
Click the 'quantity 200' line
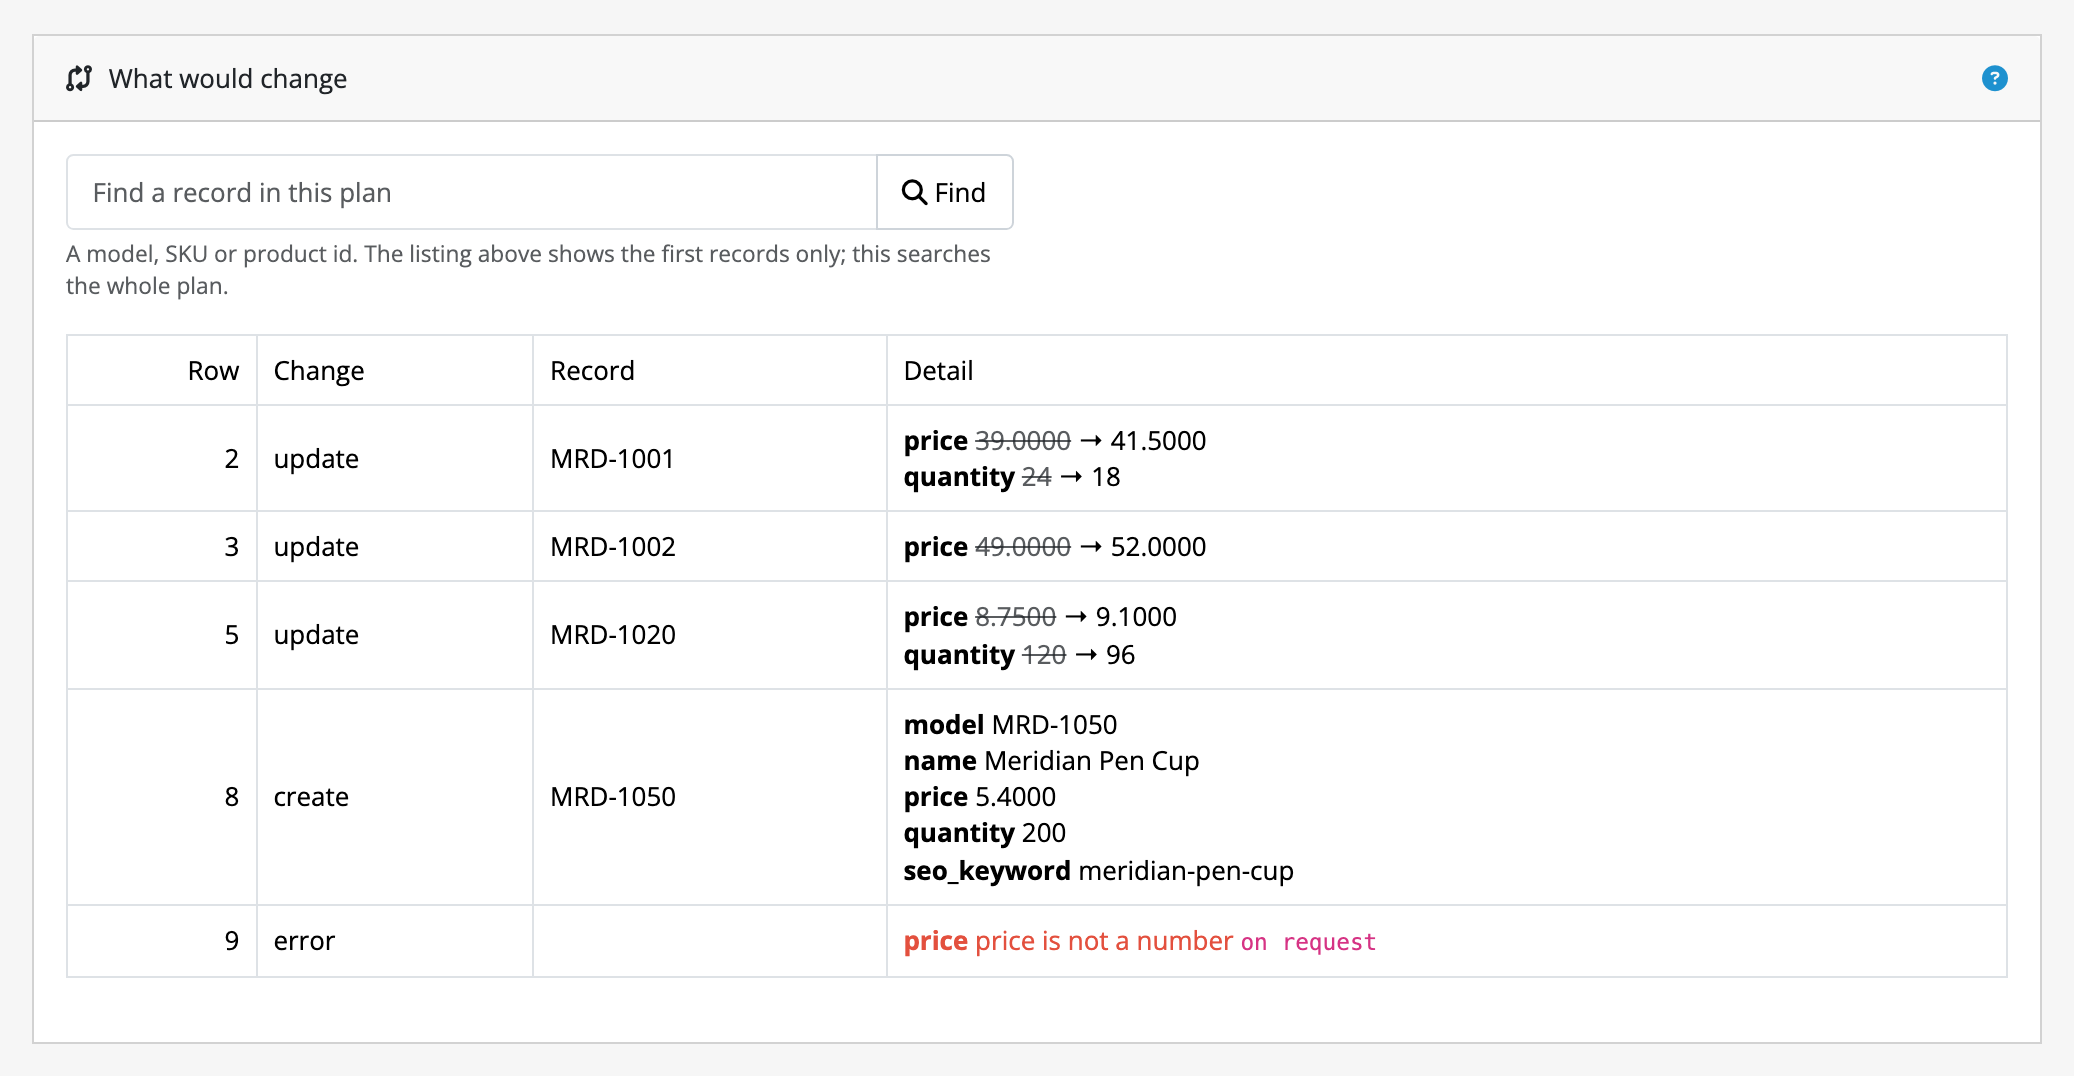[x=984, y=833]
